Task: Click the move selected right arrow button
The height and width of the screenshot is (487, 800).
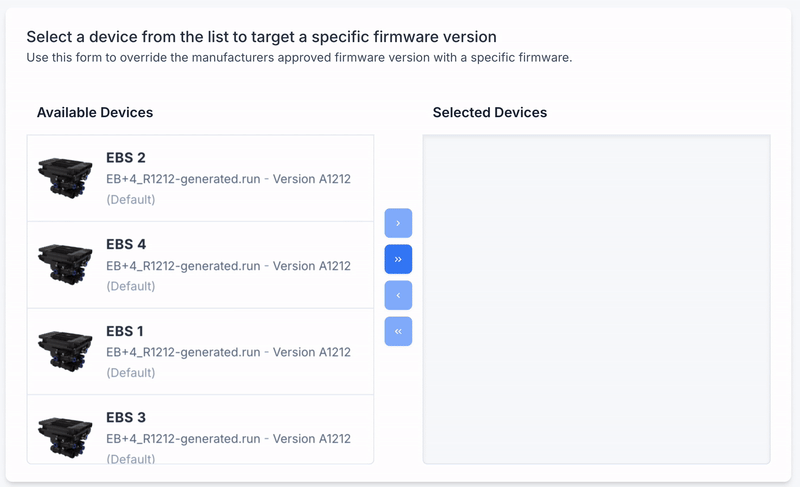Action: point(398,223)
